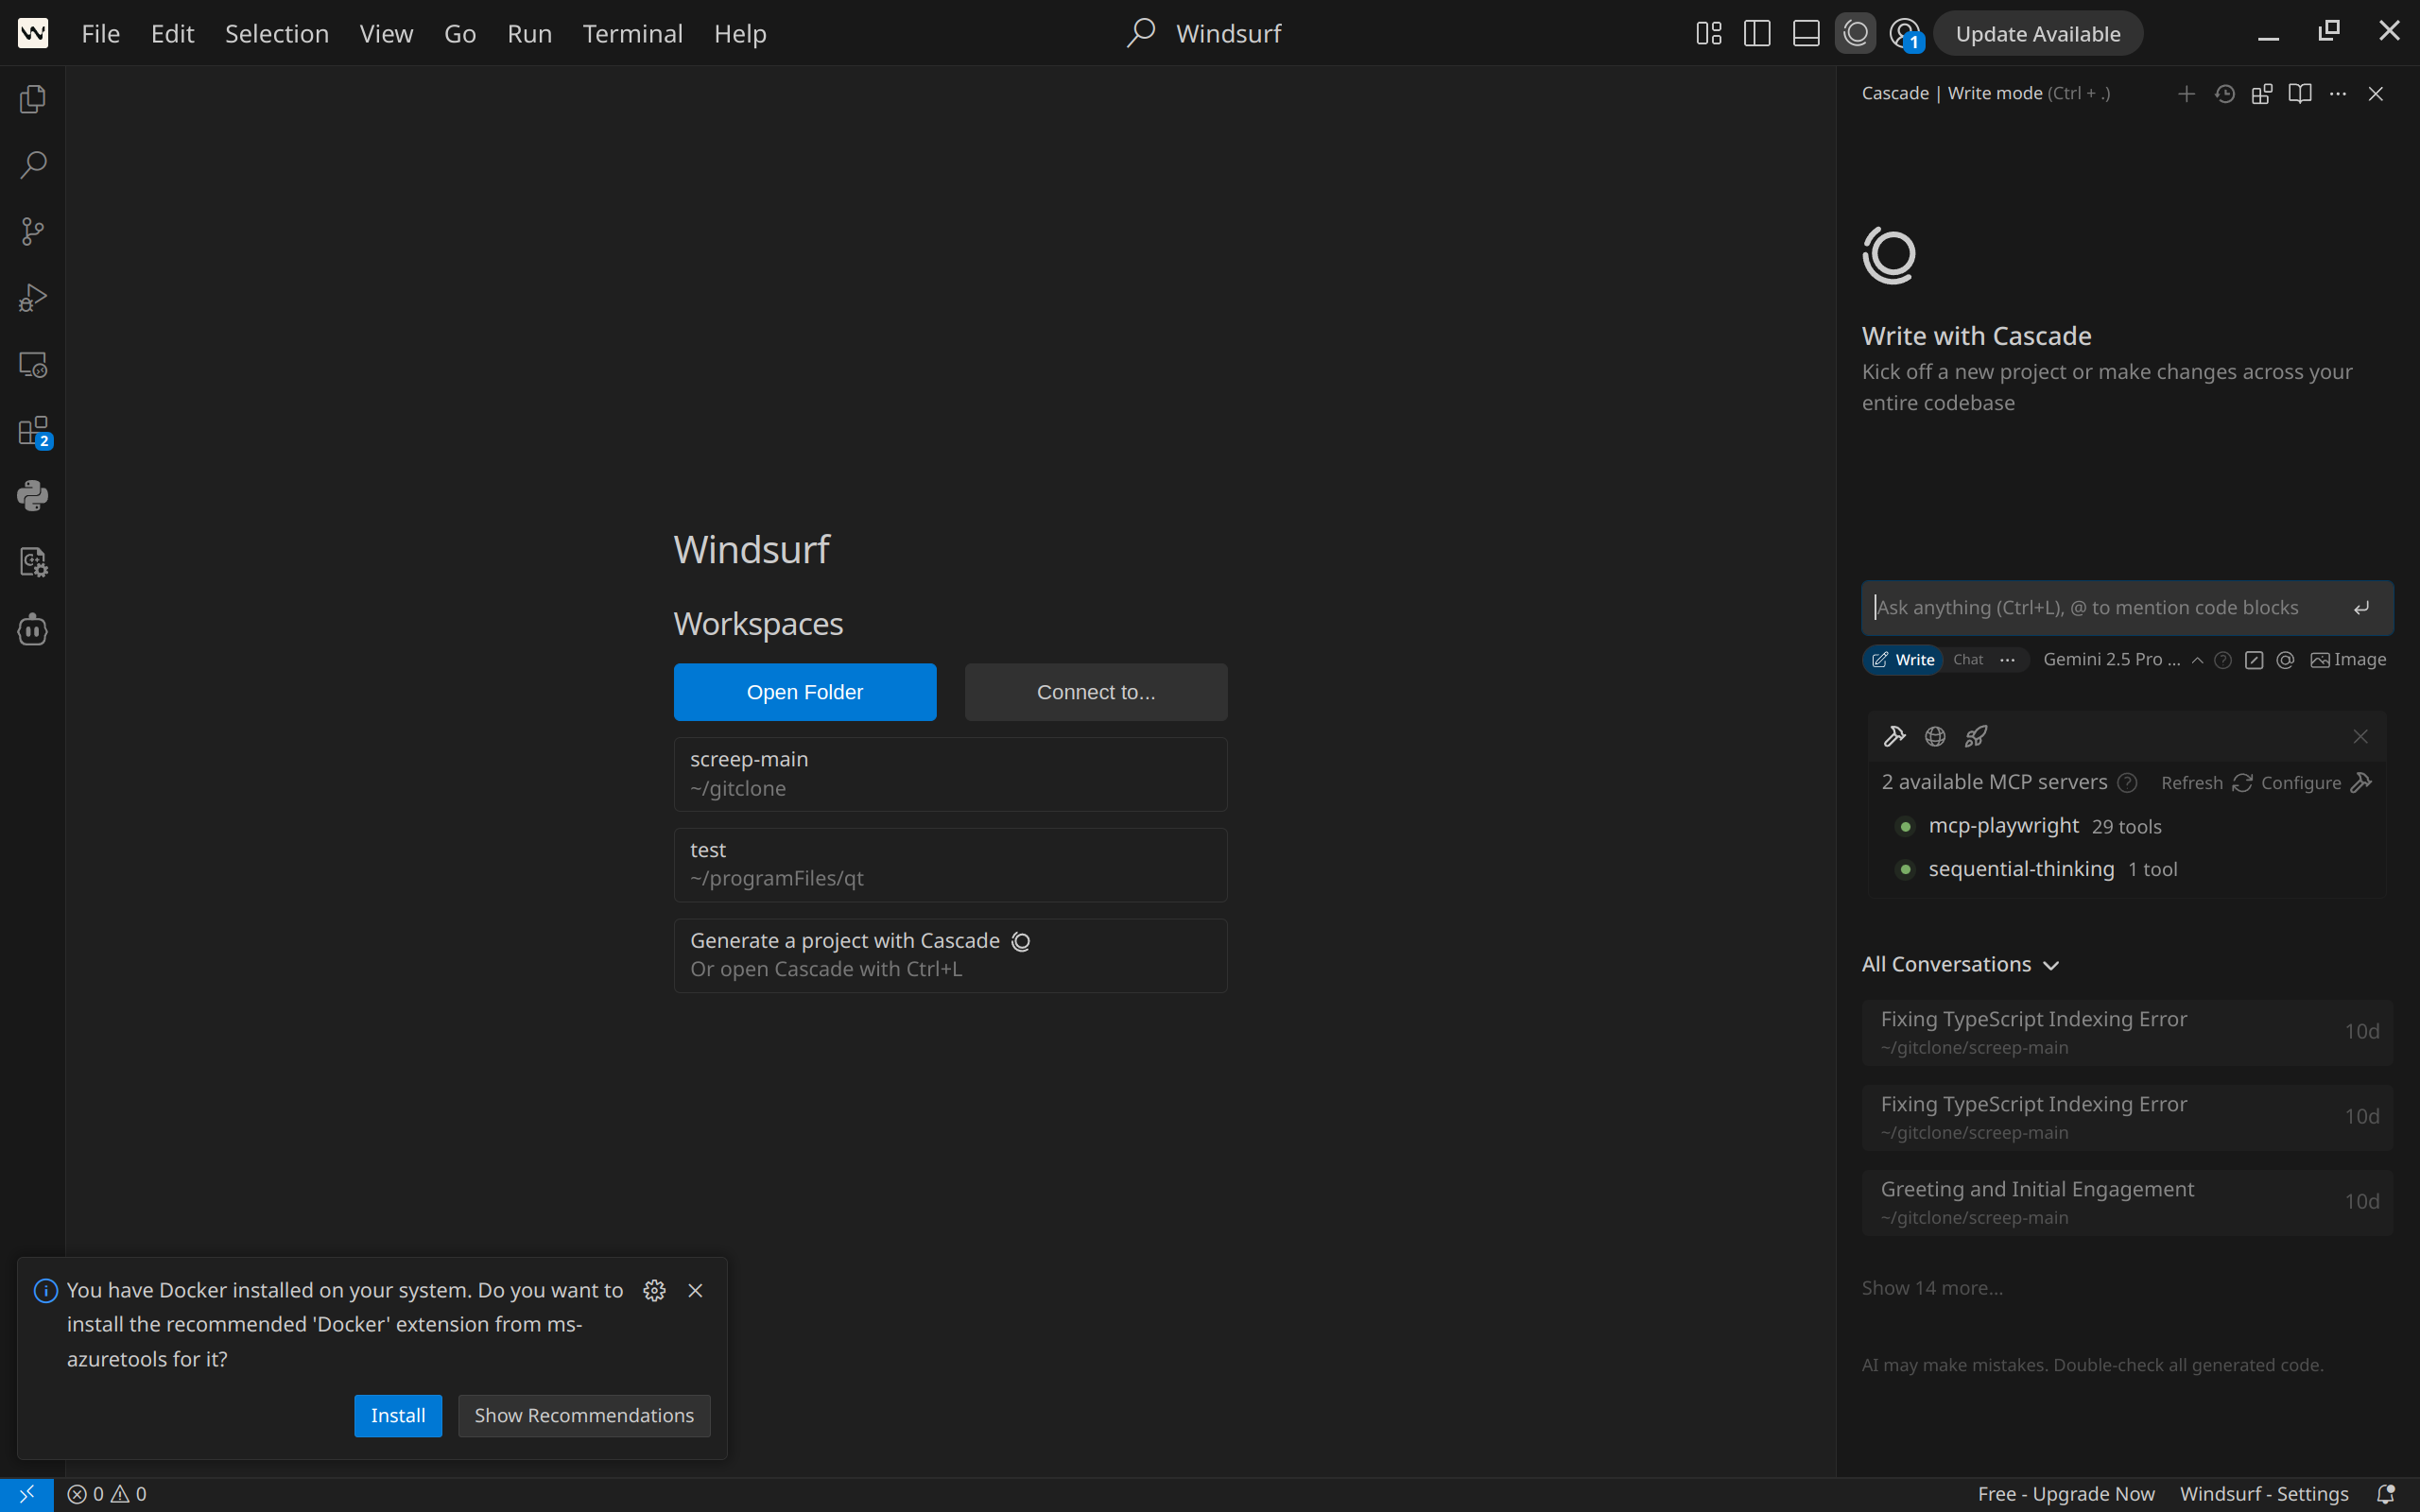
Task: Click the globe icon above MCP servers
Action: [1935, 737]
